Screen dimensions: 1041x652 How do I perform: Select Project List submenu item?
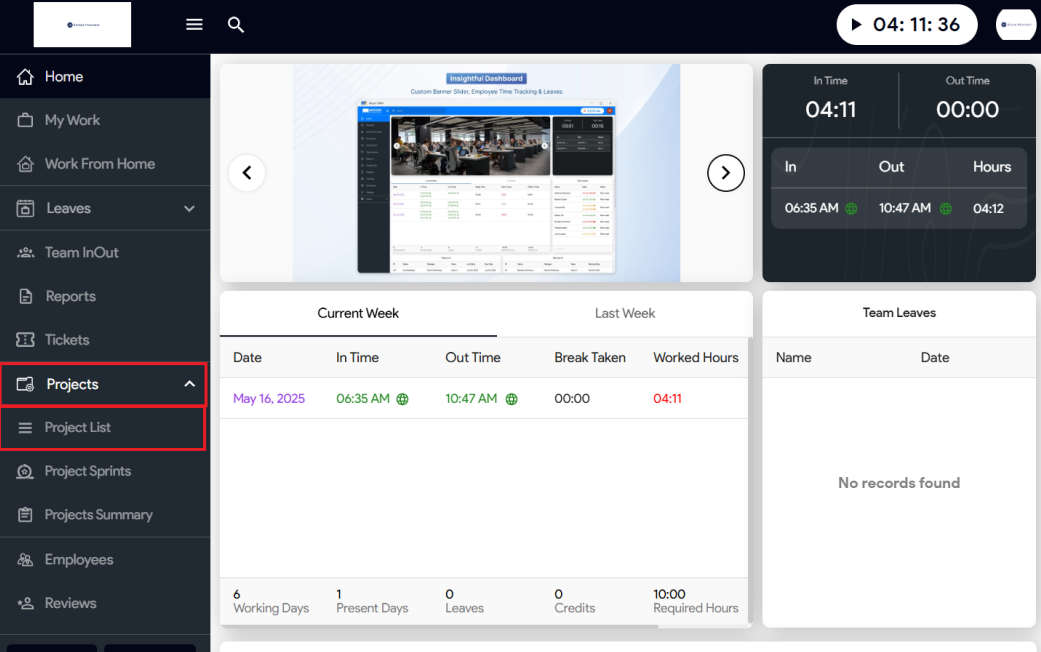pyautogui.click(x=77, y=428)
